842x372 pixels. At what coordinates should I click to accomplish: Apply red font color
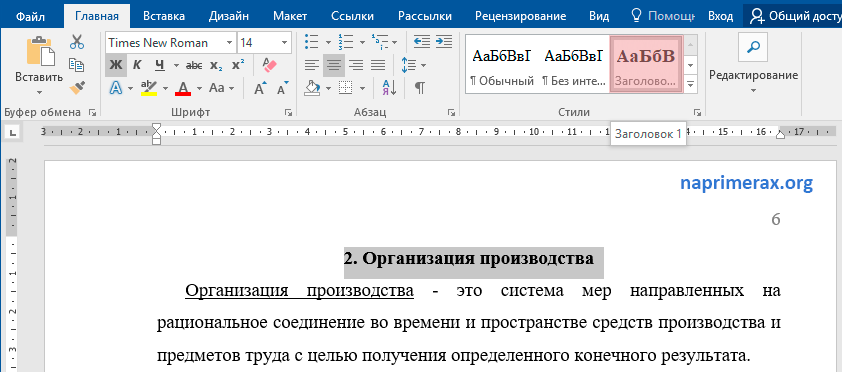pos(183,88)
